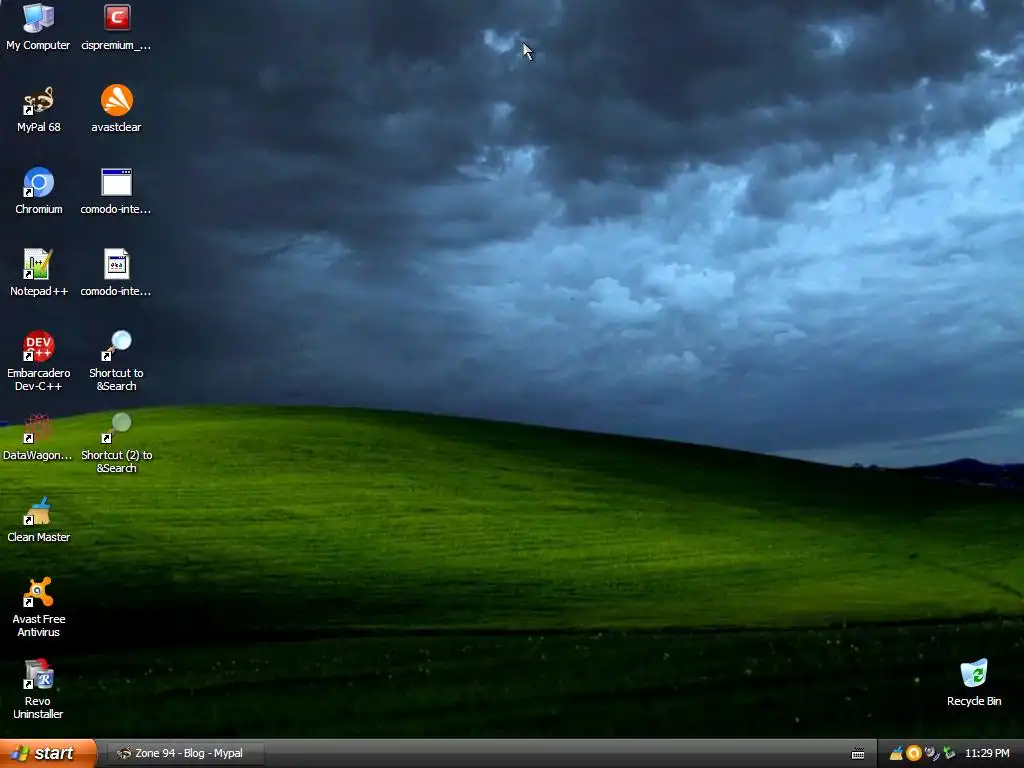The width and height of the screenshot is (1024, 768).
Task: Click the Clean Master broom tray icon
Action: [897, 754]
